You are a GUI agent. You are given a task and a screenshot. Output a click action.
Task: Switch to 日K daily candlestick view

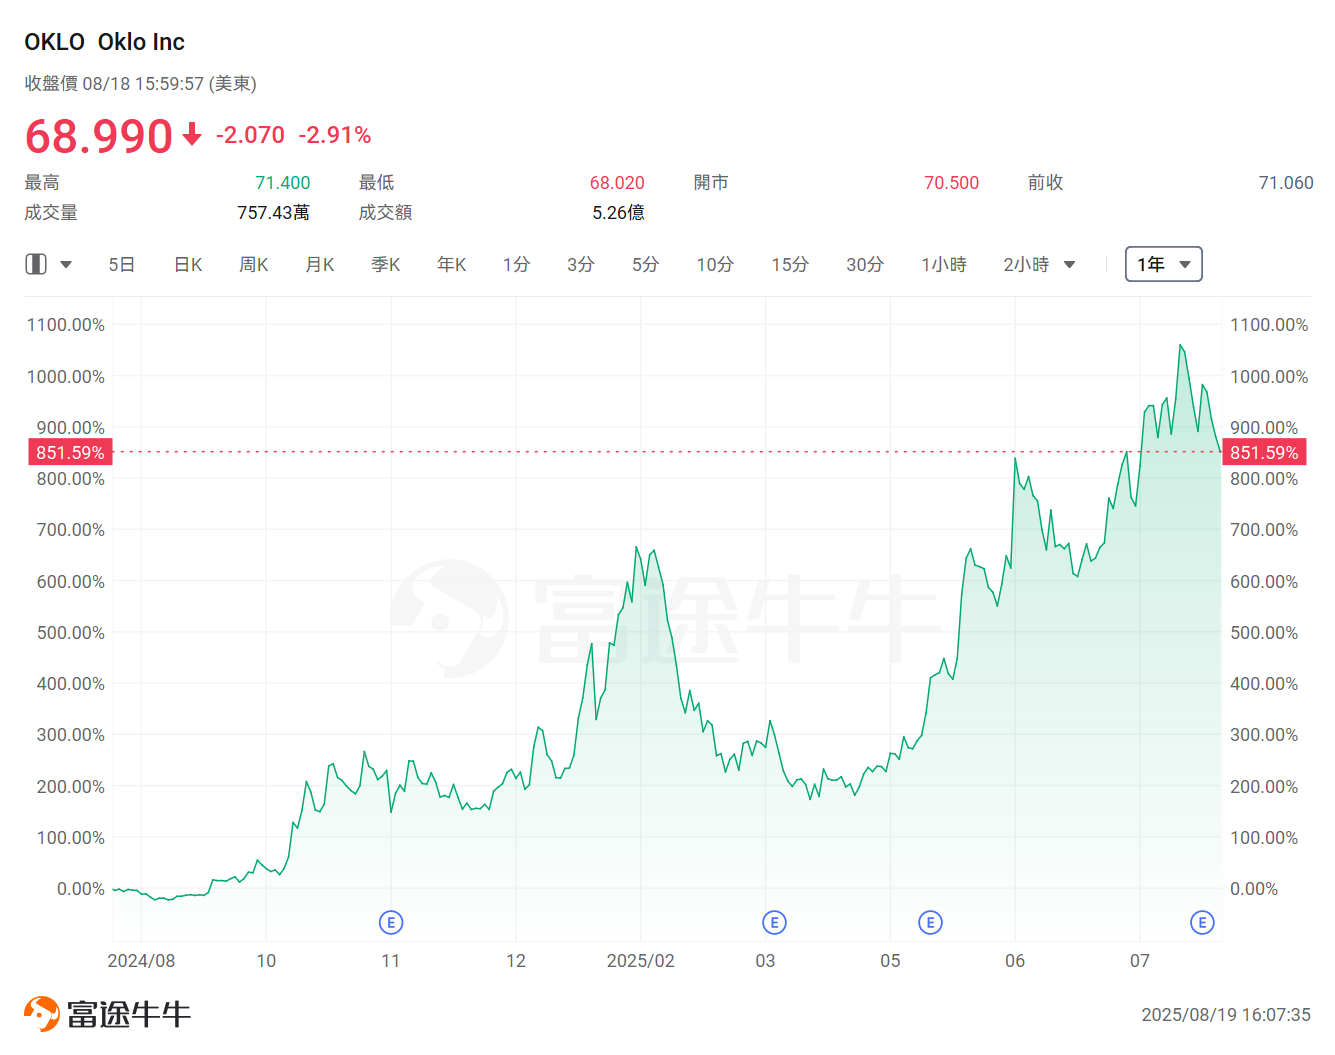click(187, 264)
